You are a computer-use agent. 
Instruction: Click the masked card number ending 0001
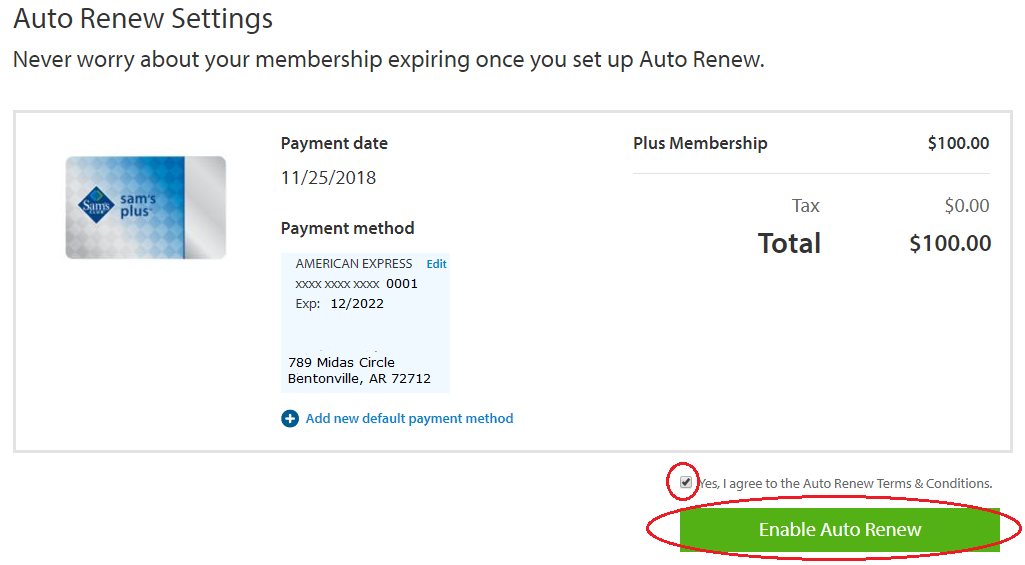(x=357, y=284)
